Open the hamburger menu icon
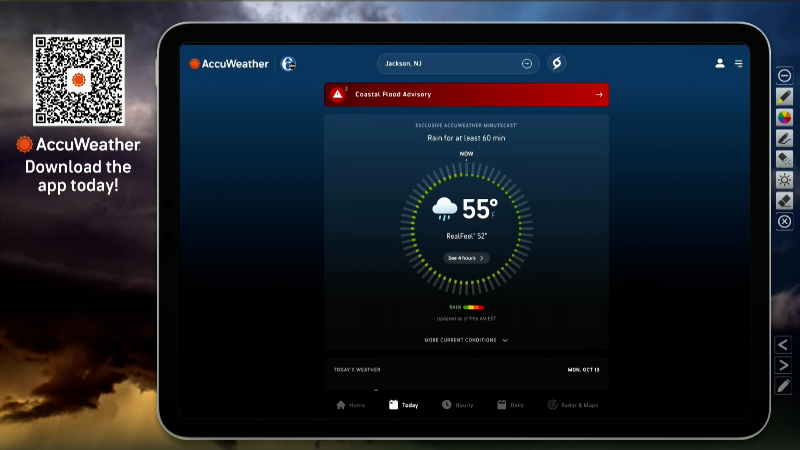 pos(739,63)
